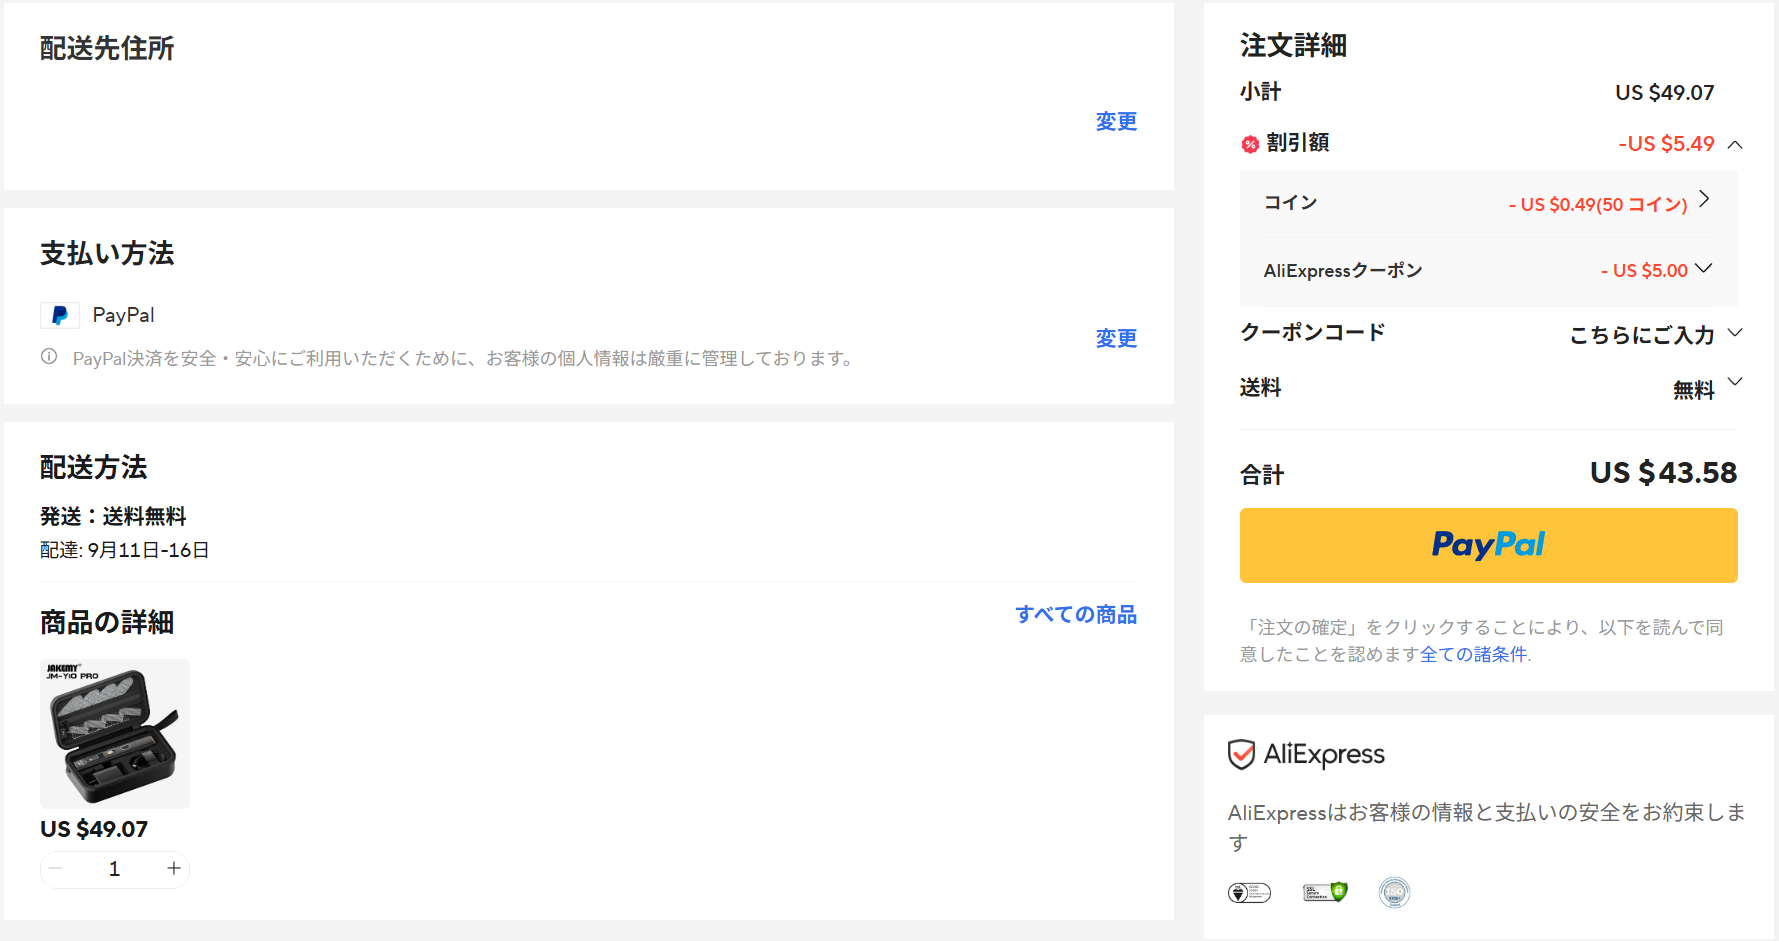The height and width of the screenshot is (941, 1779).
Task: Click the PayPal logo icon under 支払い方法
Action: [x=60, y=316]
